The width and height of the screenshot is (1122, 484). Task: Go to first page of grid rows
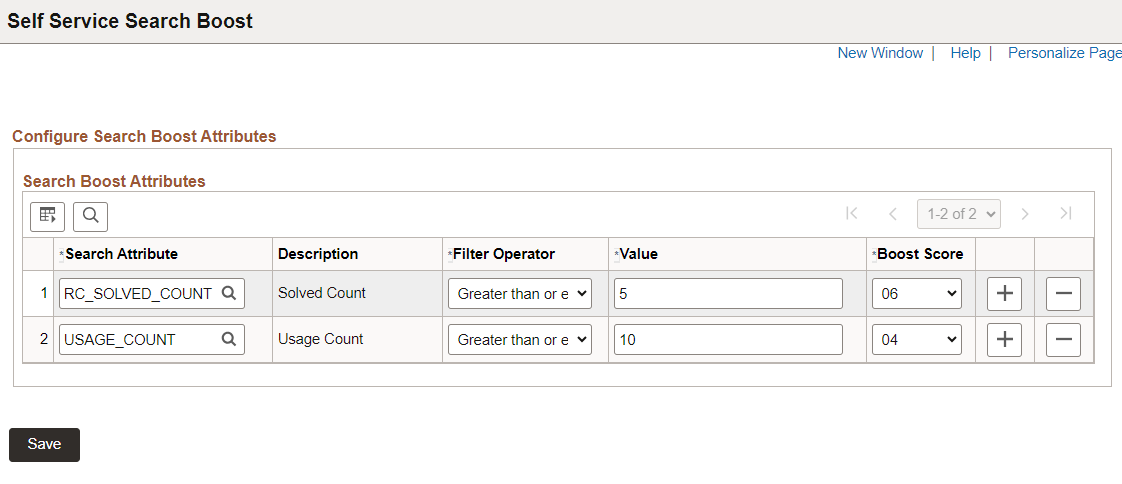click(852, 213)
